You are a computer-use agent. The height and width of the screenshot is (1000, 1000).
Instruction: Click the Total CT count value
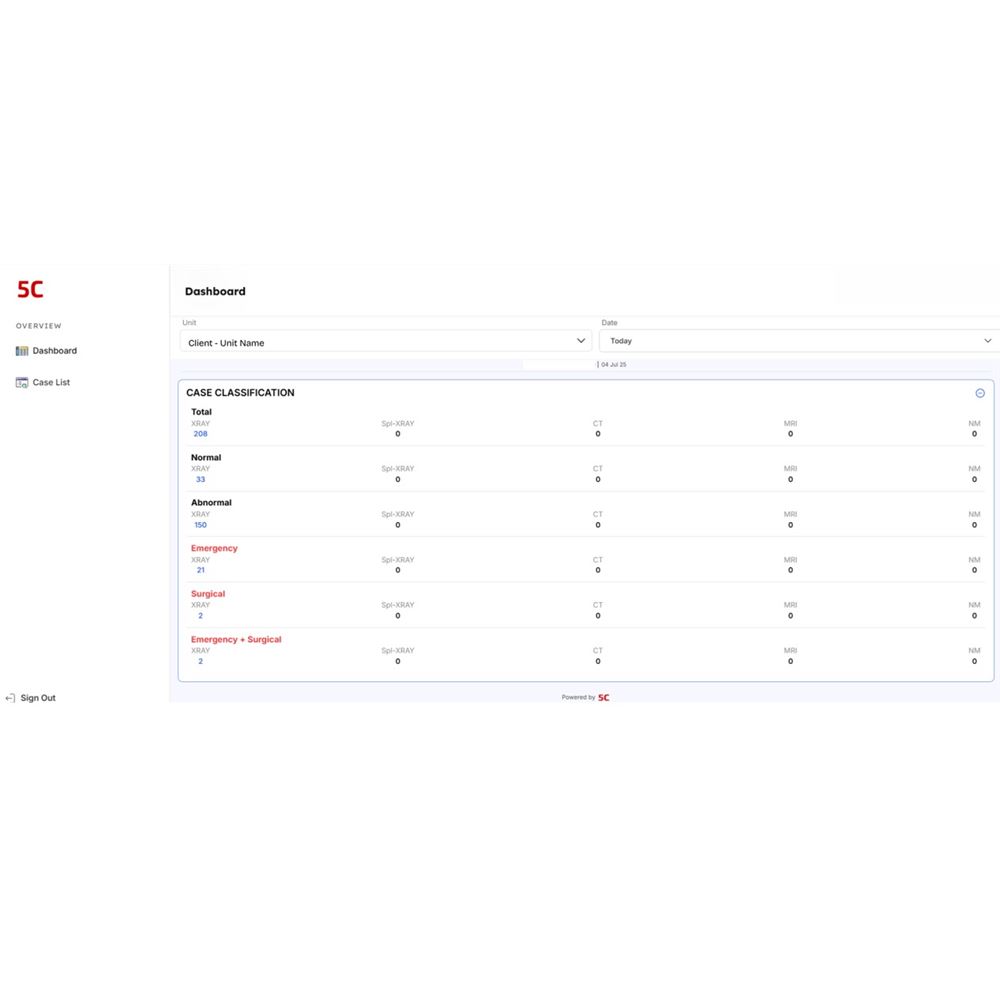[x=598, y=434]
